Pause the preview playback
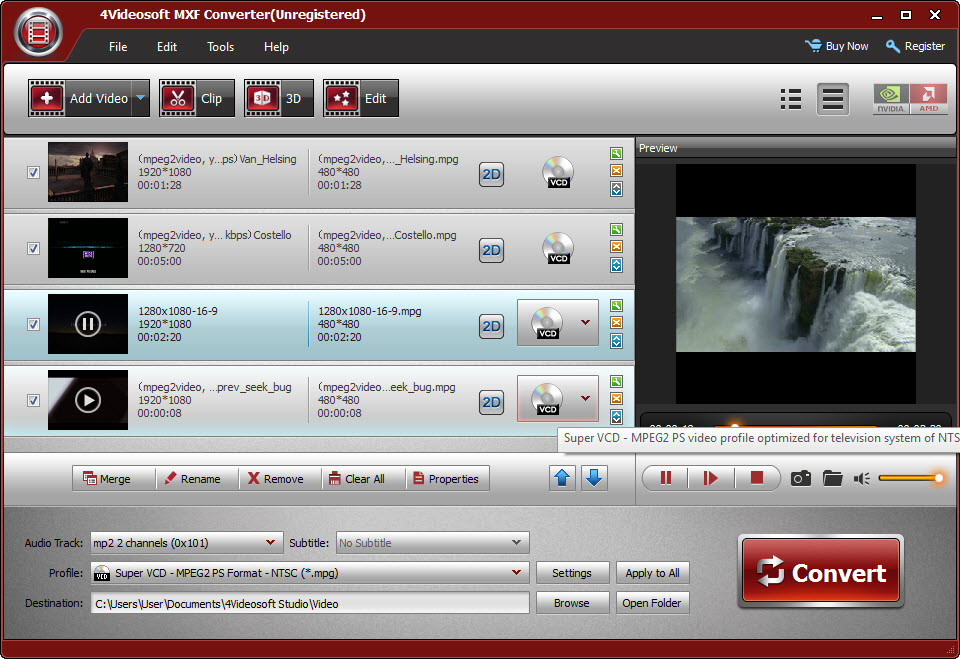The width and height of the screenshot is (960, 659). point(666,478)
